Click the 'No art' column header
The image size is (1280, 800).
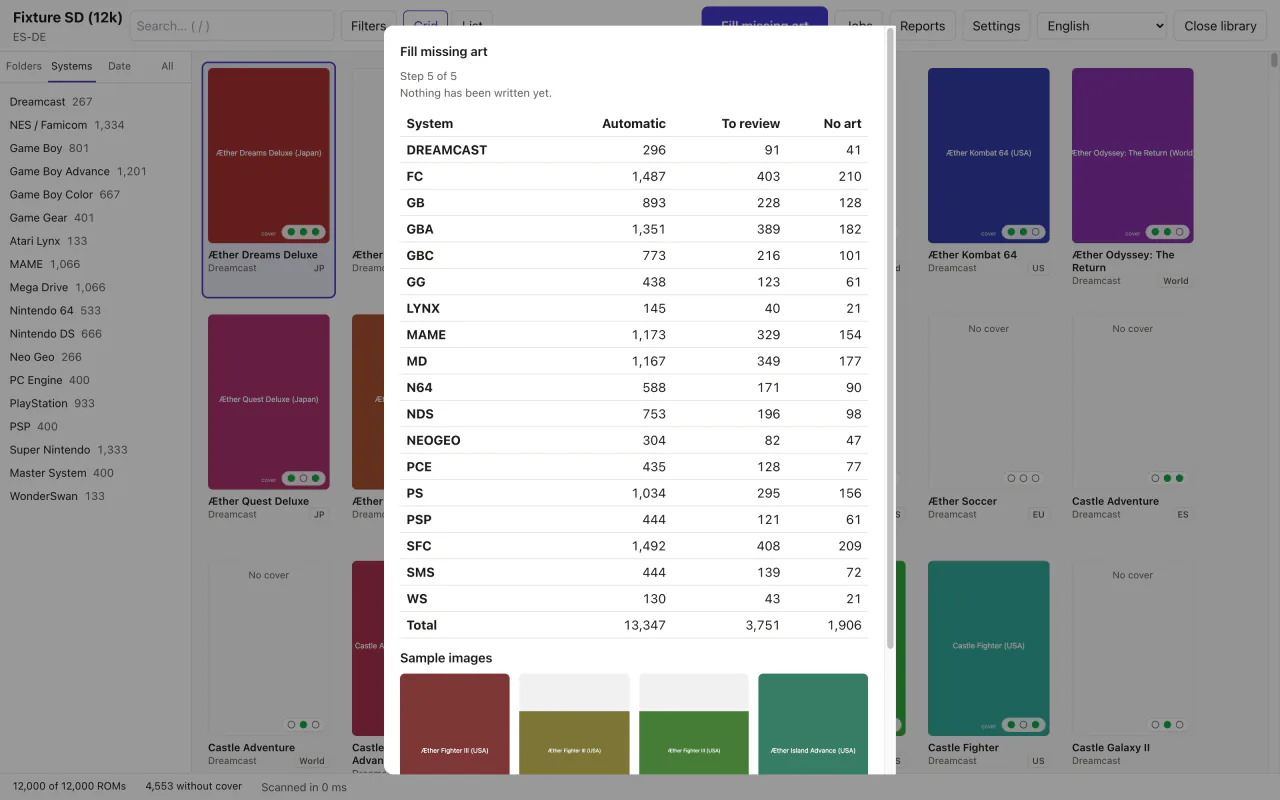click(842, 124)
